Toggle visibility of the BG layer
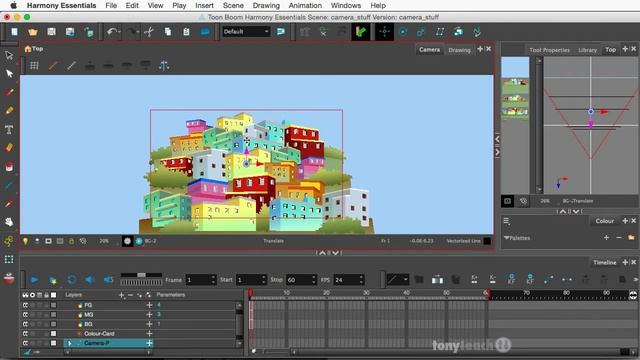The width and height of the screenshot is (640, 360). (25, 324)
